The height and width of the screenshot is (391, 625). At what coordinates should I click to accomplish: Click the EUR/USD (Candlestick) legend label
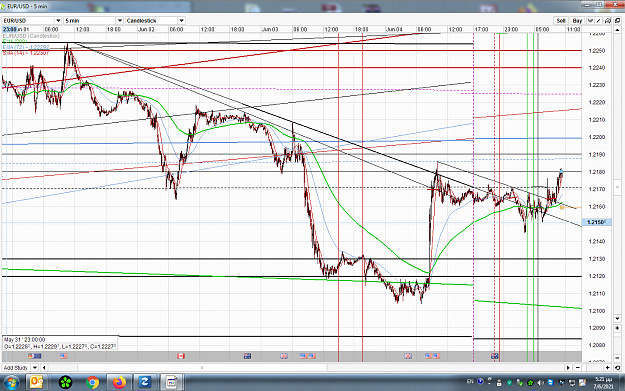[x=31, y=36]
